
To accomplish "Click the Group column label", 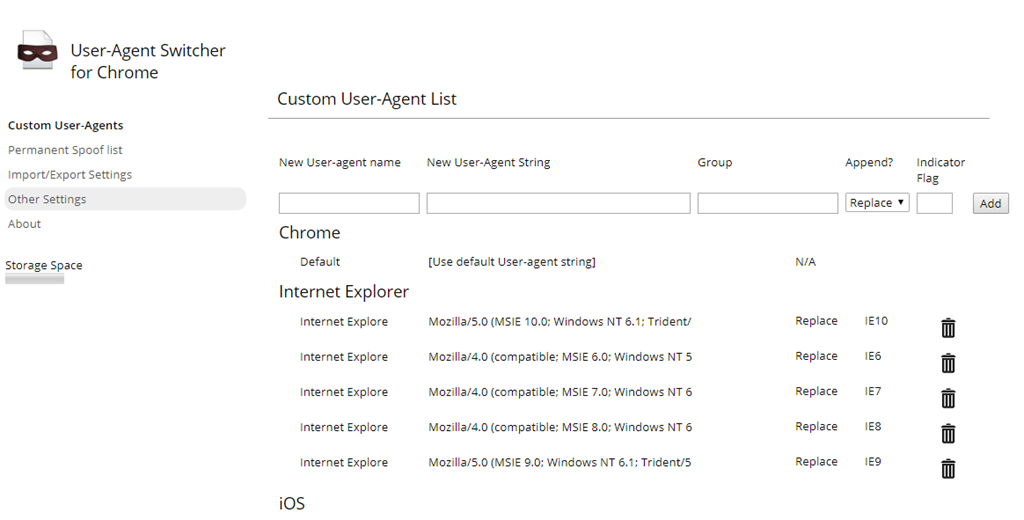I will [x=714, y=163].
